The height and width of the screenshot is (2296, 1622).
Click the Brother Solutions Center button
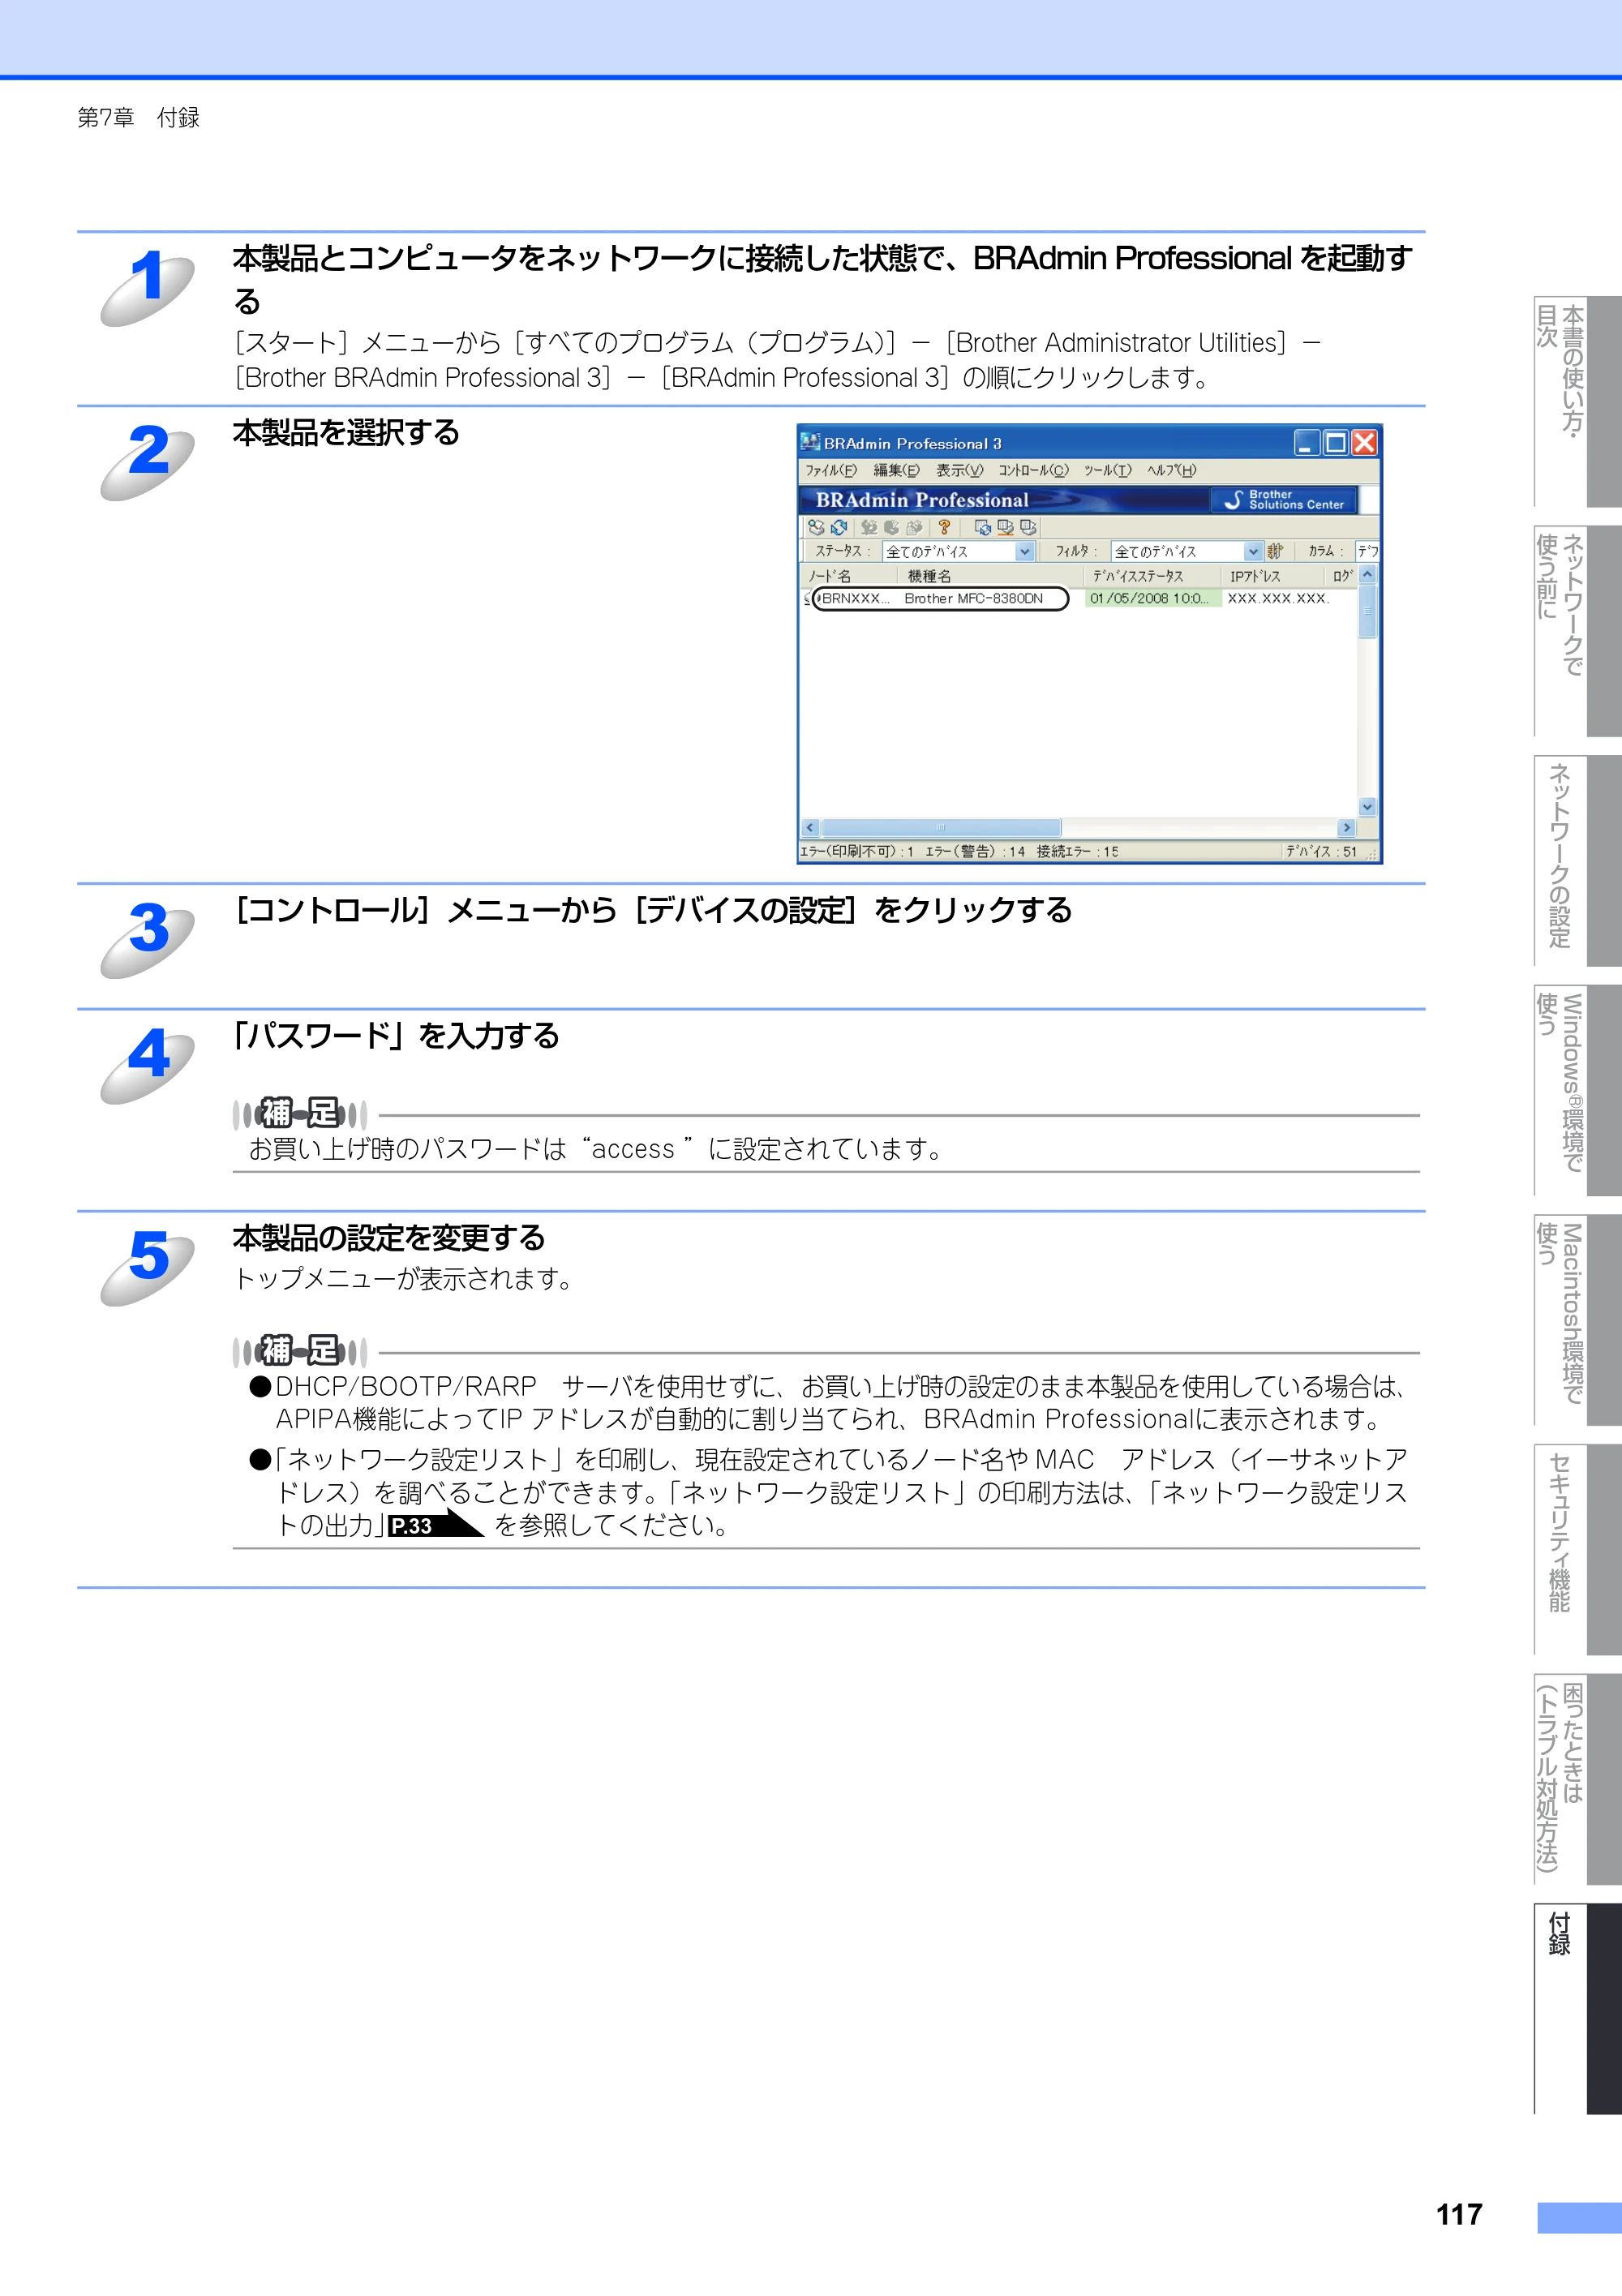tap(1283, 500)
